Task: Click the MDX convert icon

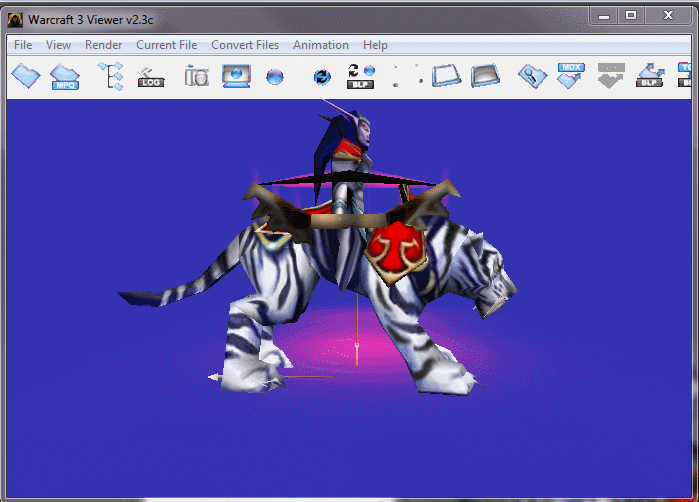Action: (571, 76)
